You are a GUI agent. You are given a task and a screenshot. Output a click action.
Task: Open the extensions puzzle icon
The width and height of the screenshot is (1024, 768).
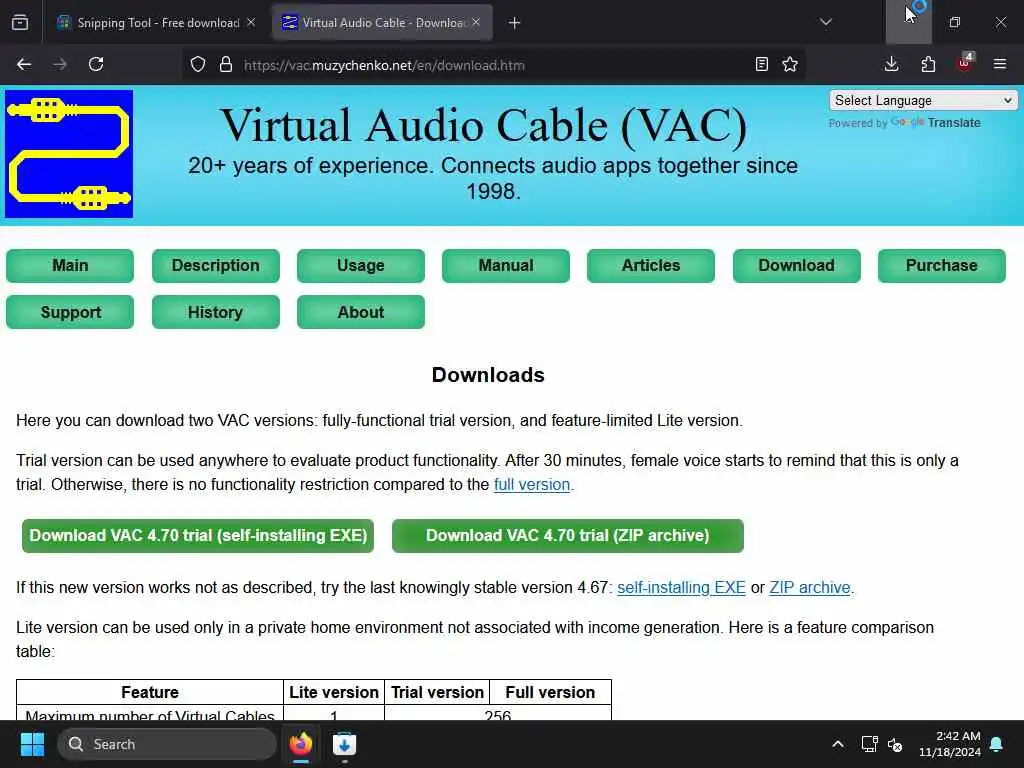pyautogui.click(x=928, y=64)
